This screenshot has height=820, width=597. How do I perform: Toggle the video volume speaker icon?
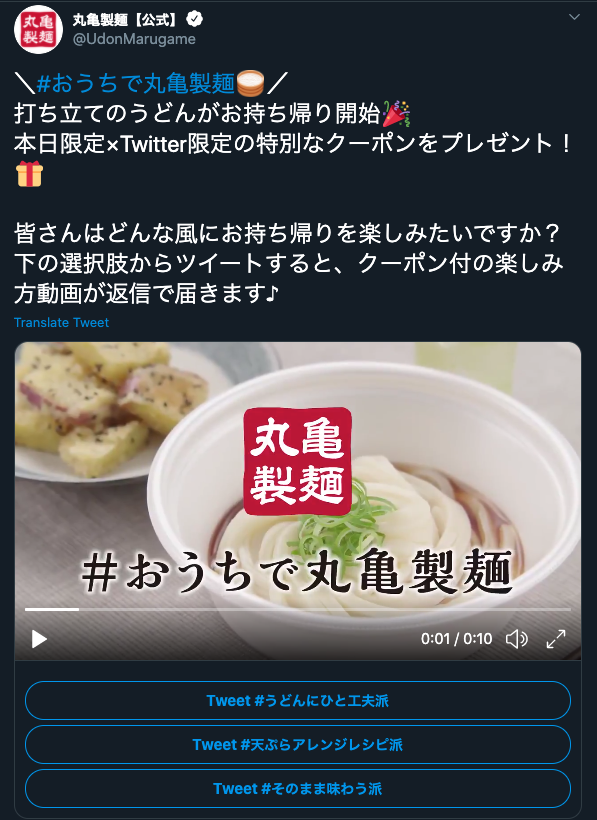pos(516,639)
